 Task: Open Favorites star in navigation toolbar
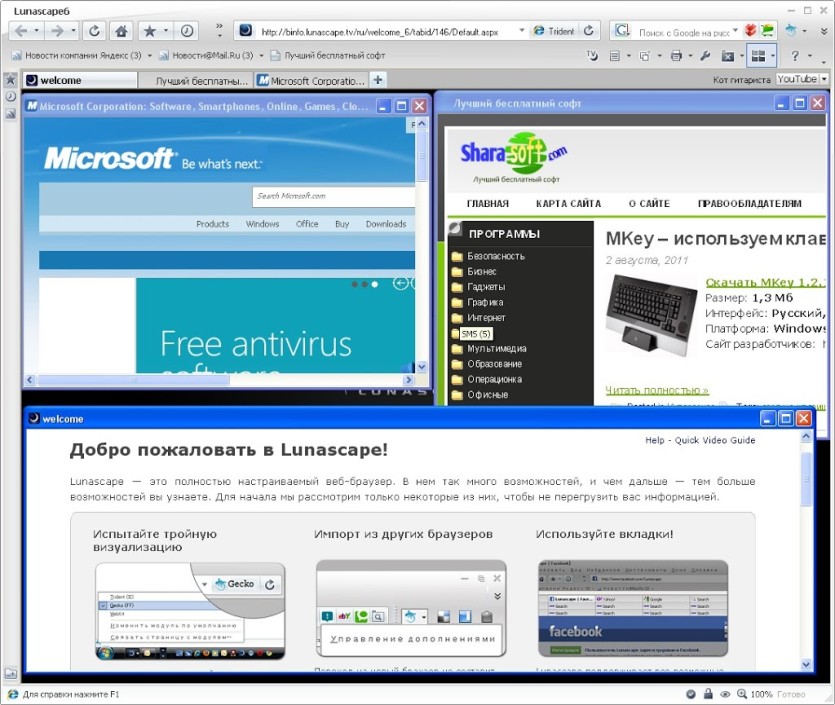click(150, 31)
